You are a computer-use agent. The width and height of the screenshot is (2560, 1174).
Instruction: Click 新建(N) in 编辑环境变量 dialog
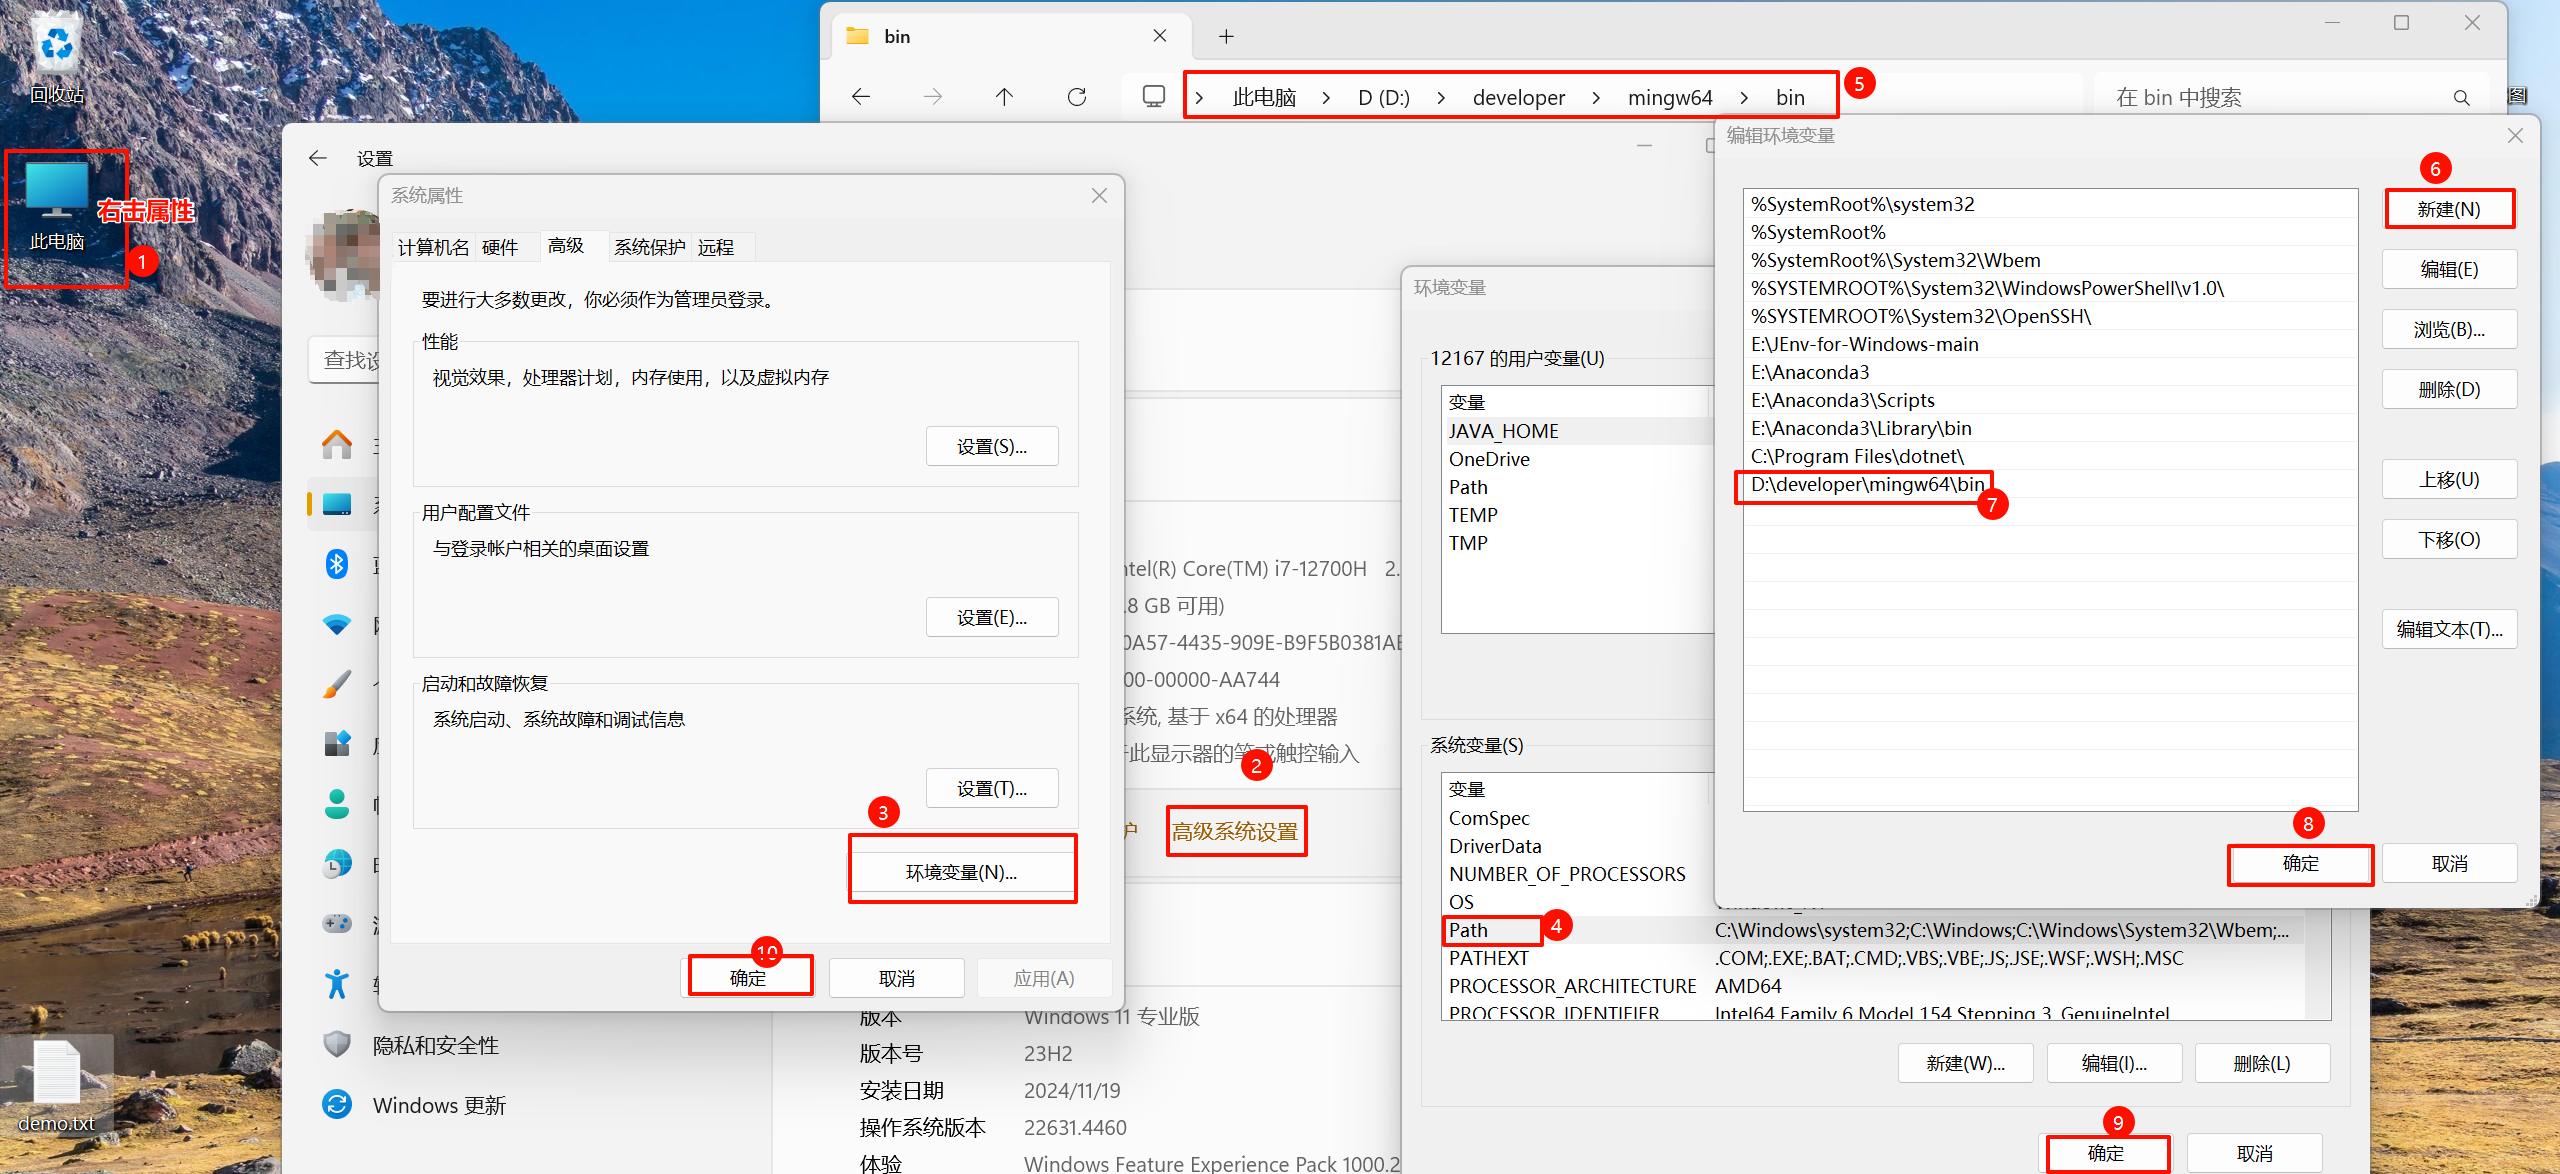pos(2449,209)
